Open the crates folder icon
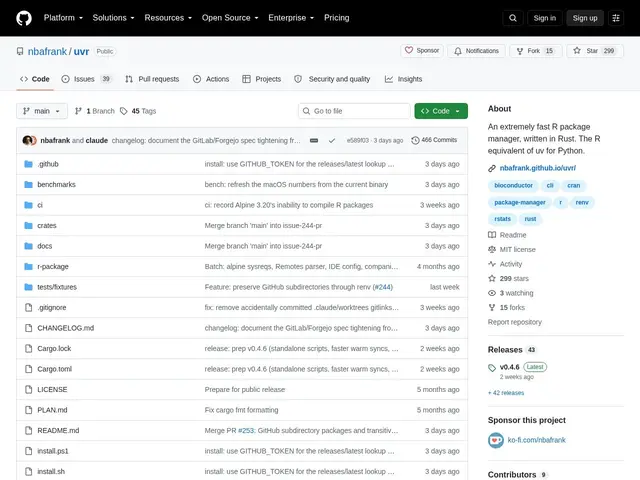Viewport: 640px width, 480px height. tap(28, 225)
